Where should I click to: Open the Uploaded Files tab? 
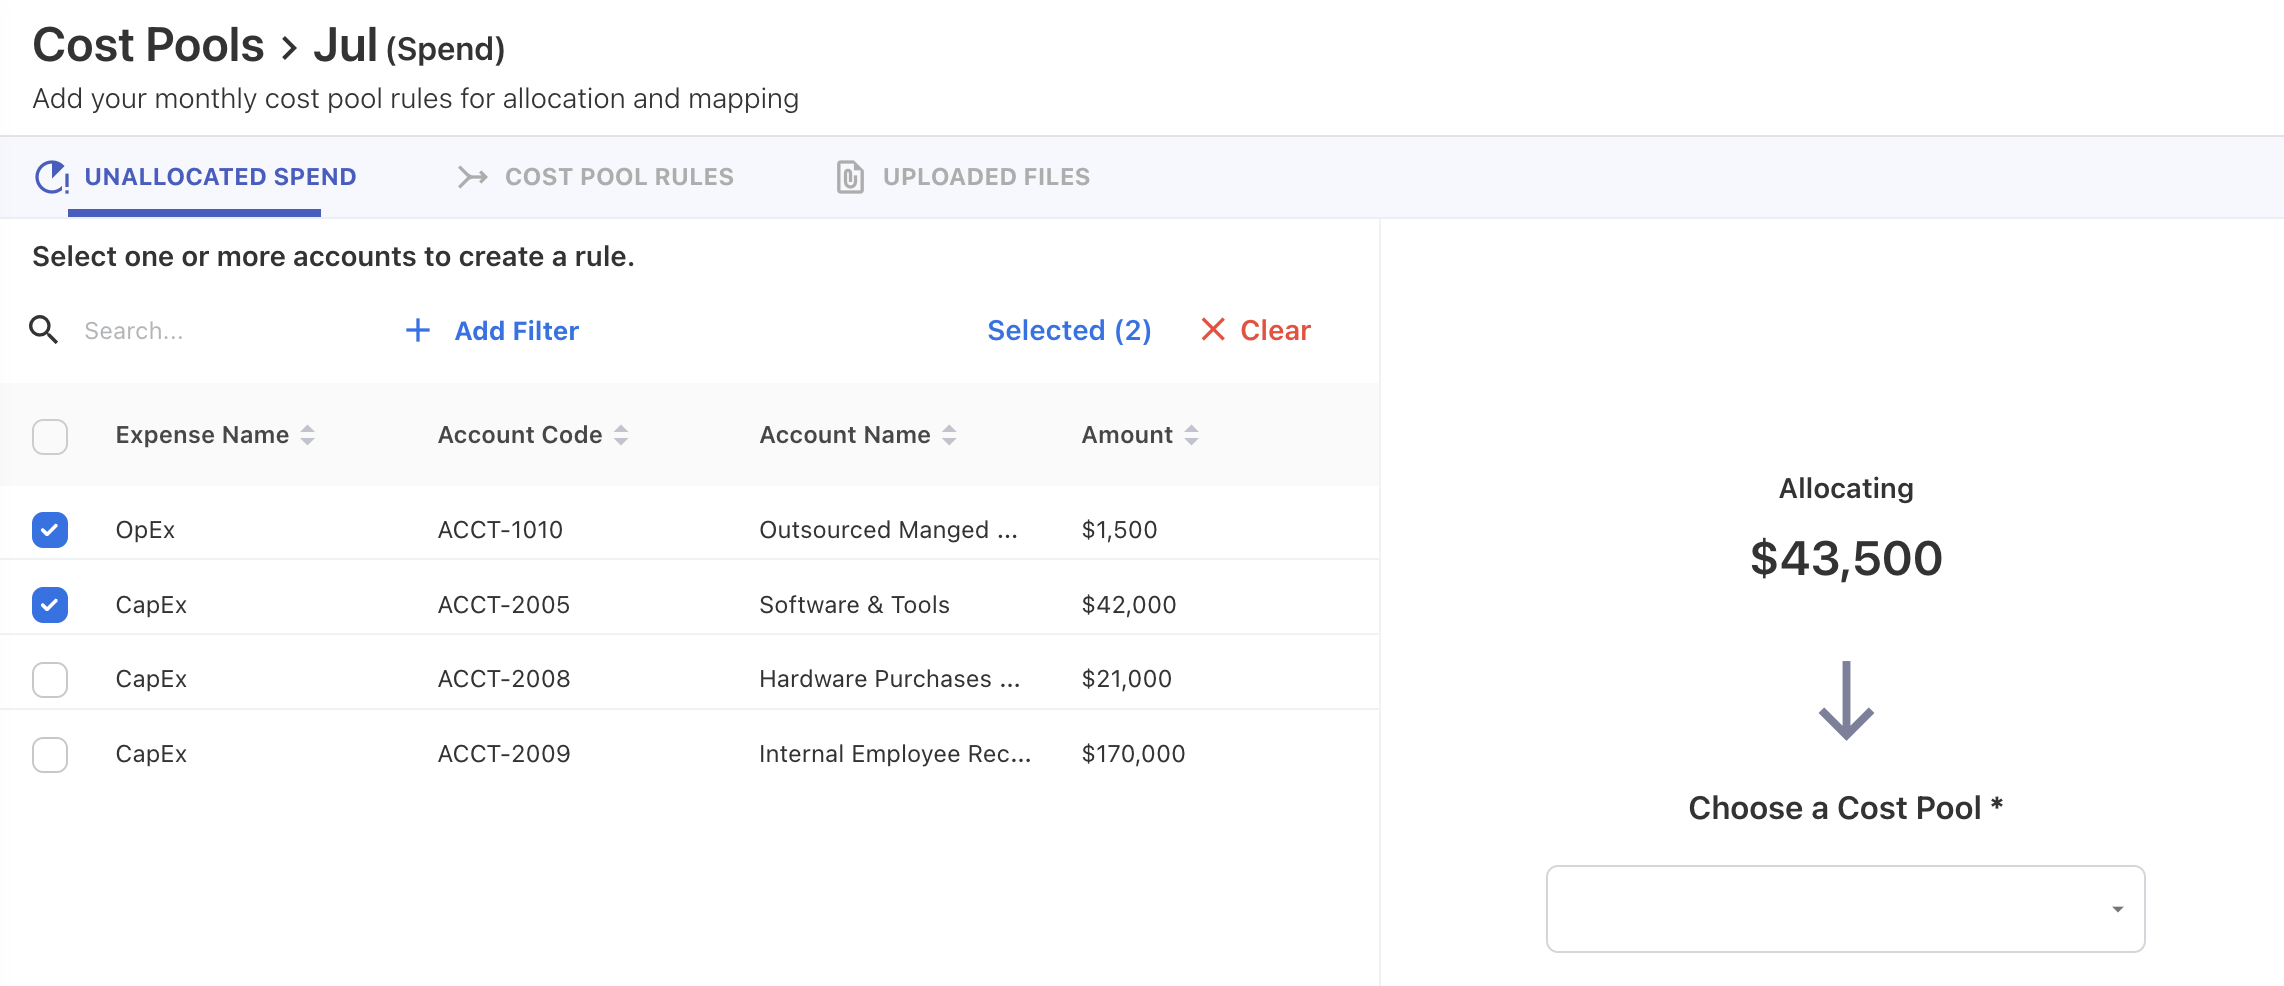985,177
